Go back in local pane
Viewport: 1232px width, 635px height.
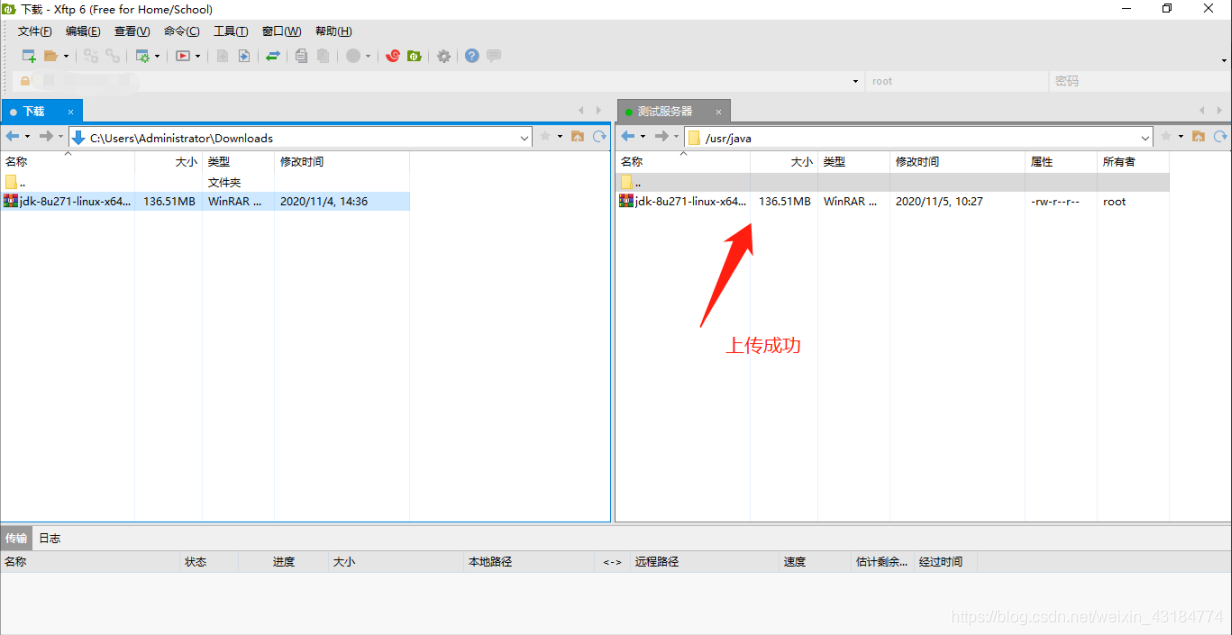click(12, 137)
